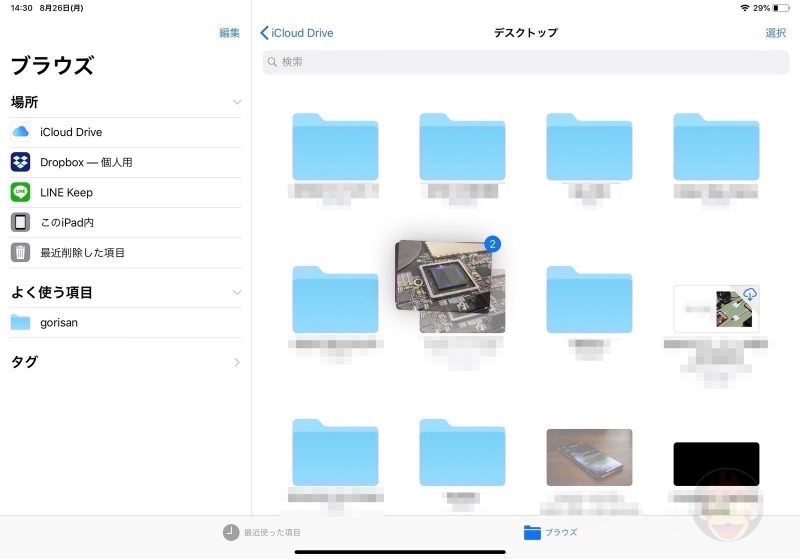Image resolution: width=800 pixels, height=559 pixels.
Task: Open the smartphone photo thumbnail
Action: coord(589,457)
